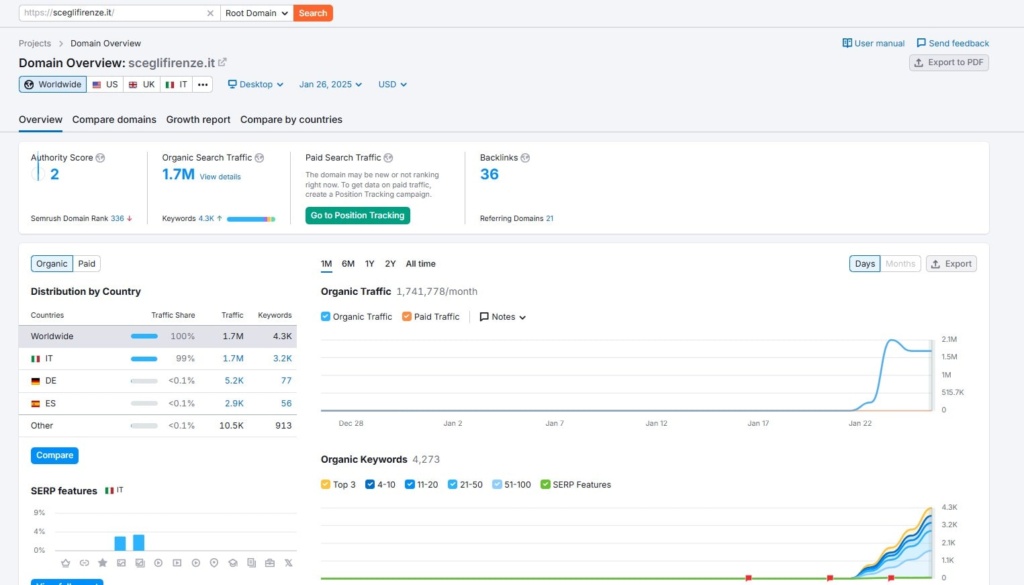Image resolution: width=1024 pixels, height=585 pixels.
Task: Select the stacked image pack icon in SERP features
Action: click(140, 563)
